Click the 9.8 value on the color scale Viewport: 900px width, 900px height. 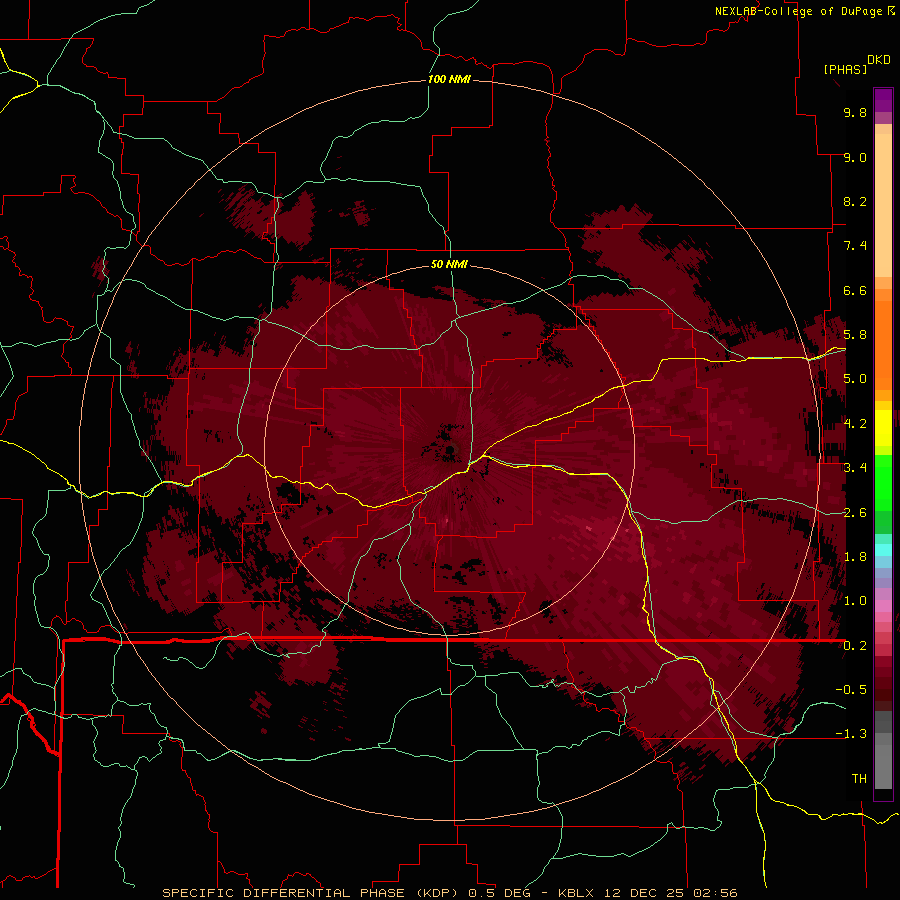click(855, 112)
